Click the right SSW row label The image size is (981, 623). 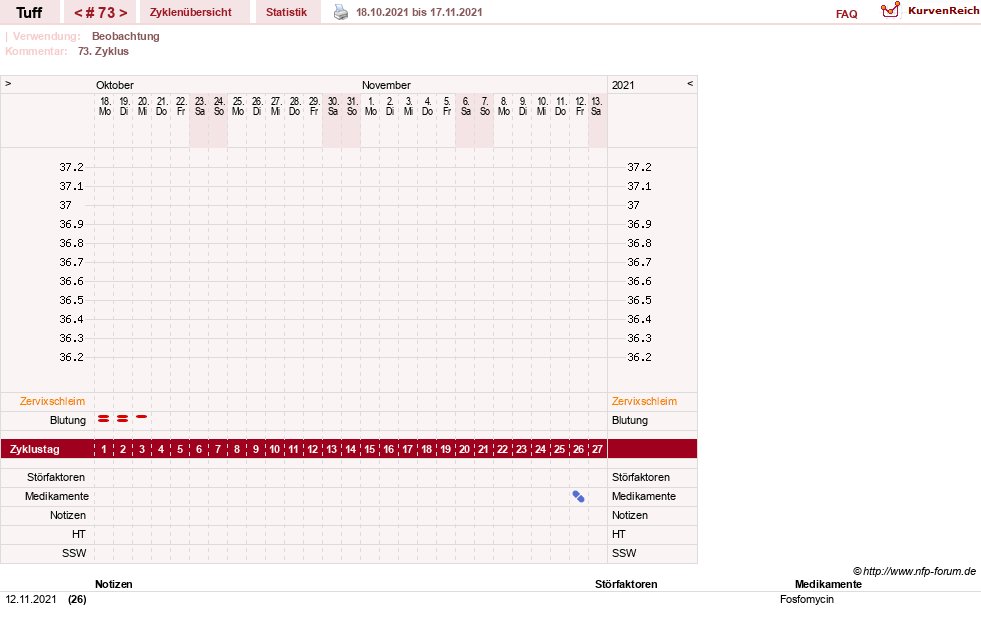click(x=624, y=554)
